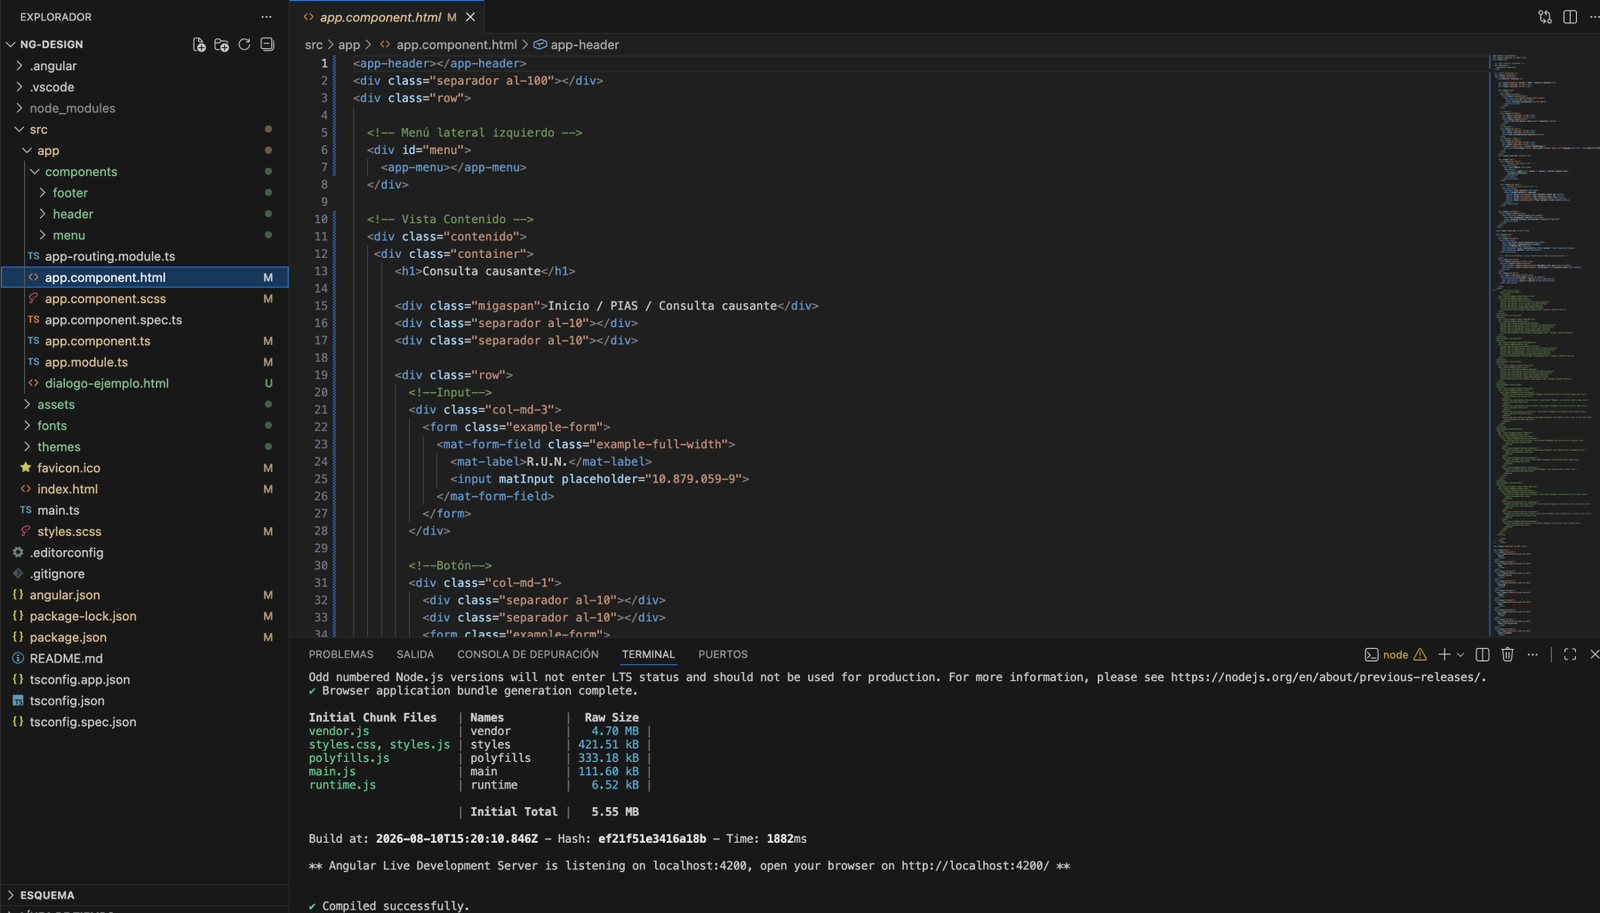Split the terminal panel

coord(1483,654)
